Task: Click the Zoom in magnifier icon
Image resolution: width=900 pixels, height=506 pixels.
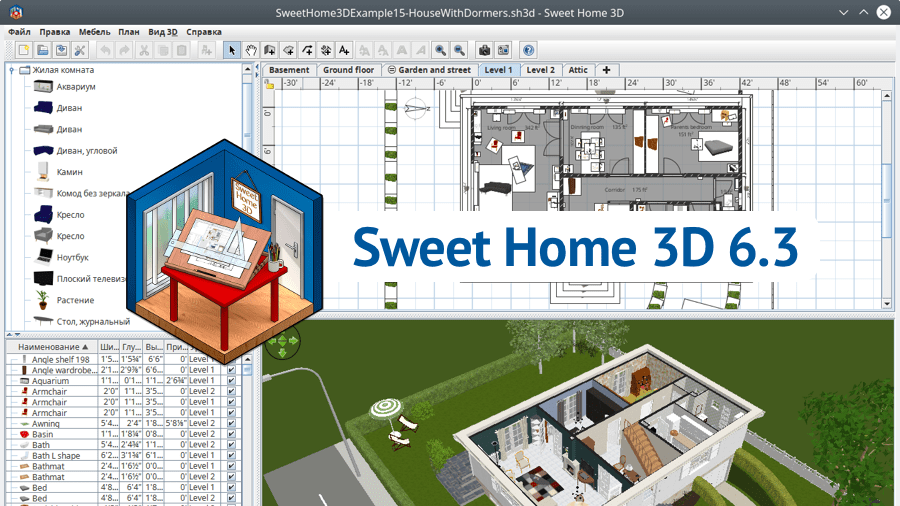Action: click(440, 50)
